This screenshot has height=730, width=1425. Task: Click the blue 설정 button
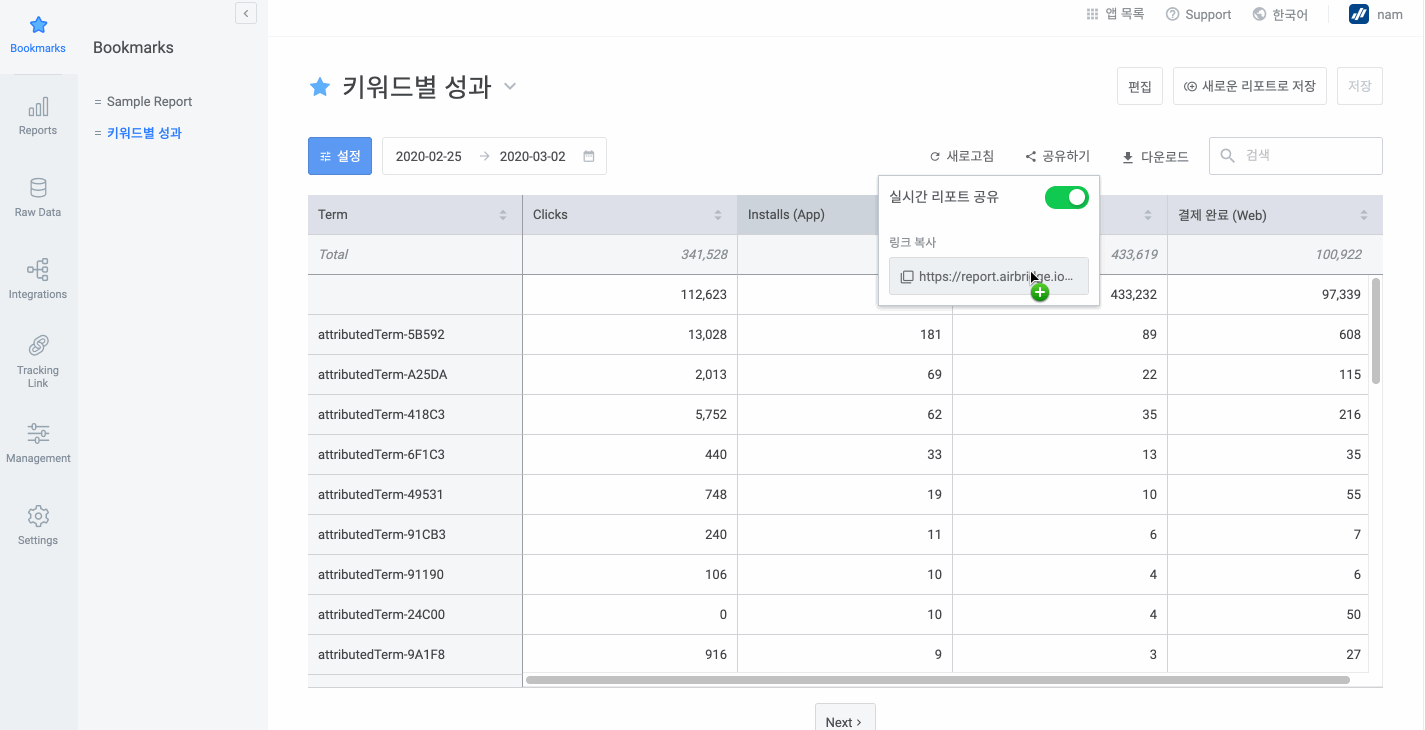(x=340, y=156)
